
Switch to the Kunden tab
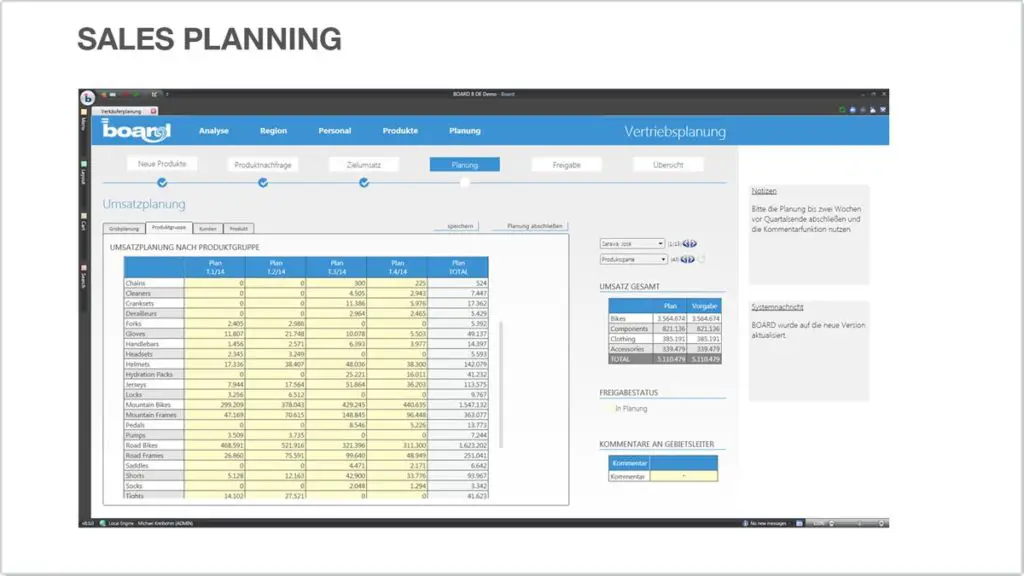pos(208,229)
